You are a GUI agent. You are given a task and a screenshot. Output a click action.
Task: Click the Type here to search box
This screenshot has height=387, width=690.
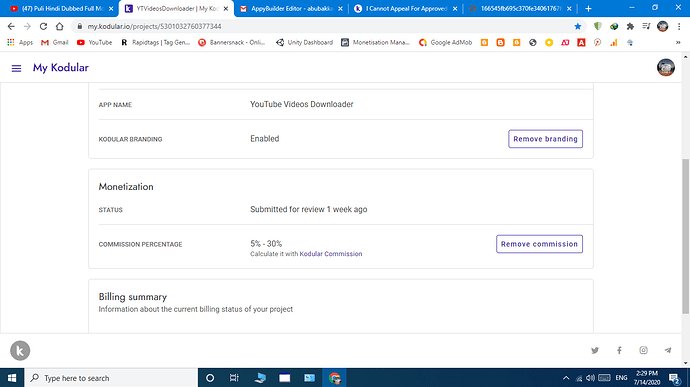click(111, 378)
